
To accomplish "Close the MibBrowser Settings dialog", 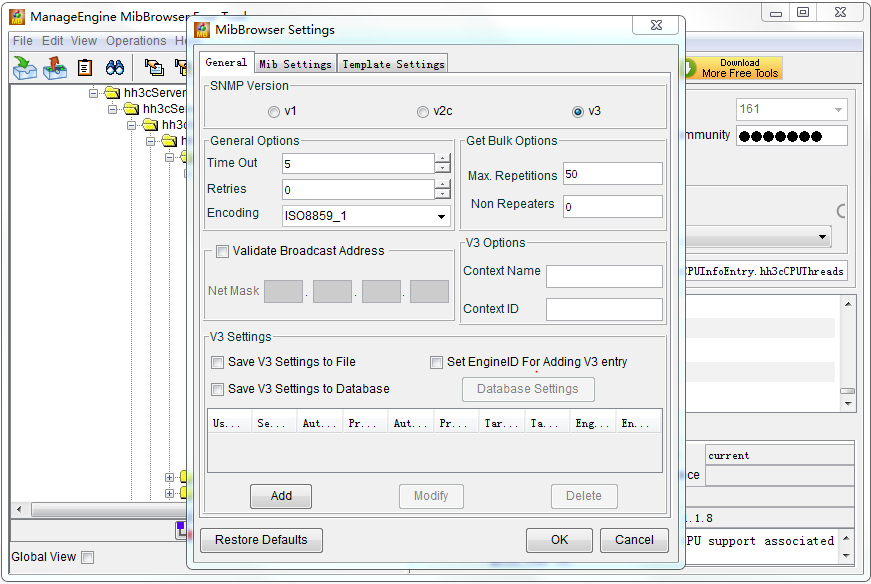I will point(656,25).
